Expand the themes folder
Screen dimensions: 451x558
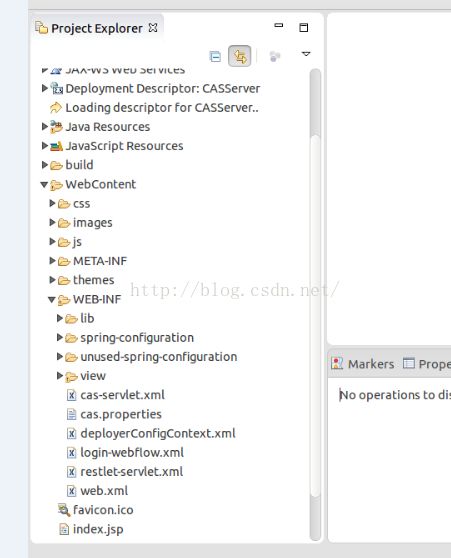coord(52,280)
